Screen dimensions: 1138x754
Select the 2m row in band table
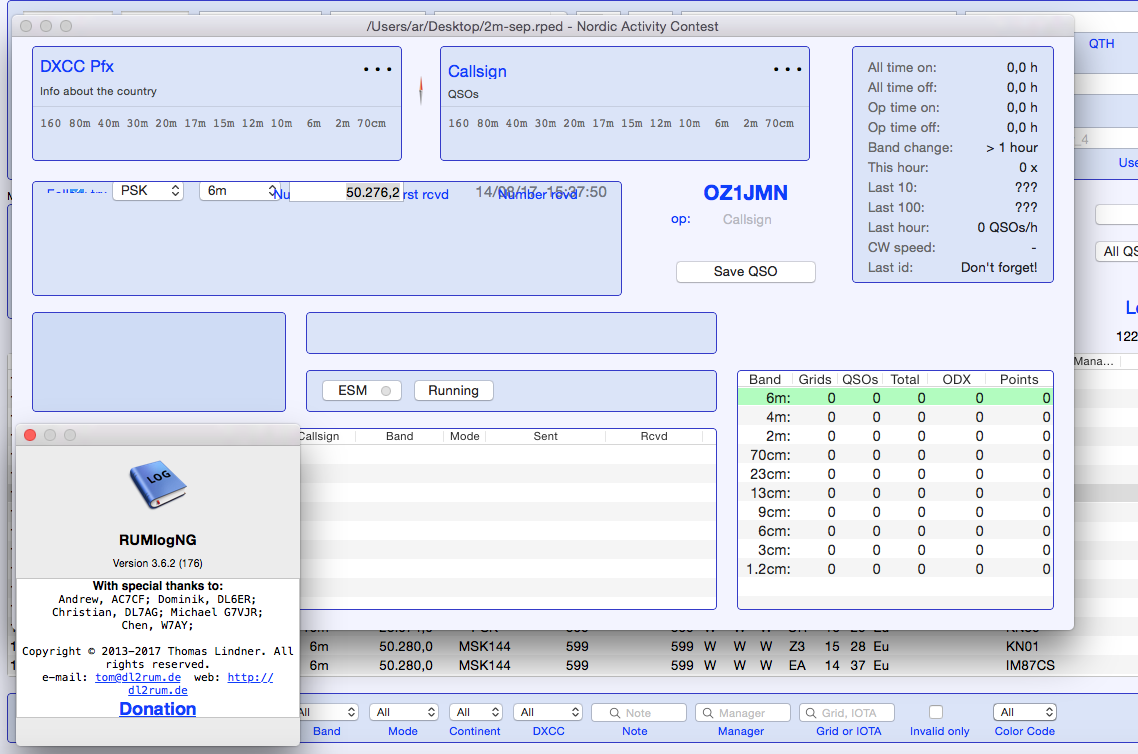[894, 436]
